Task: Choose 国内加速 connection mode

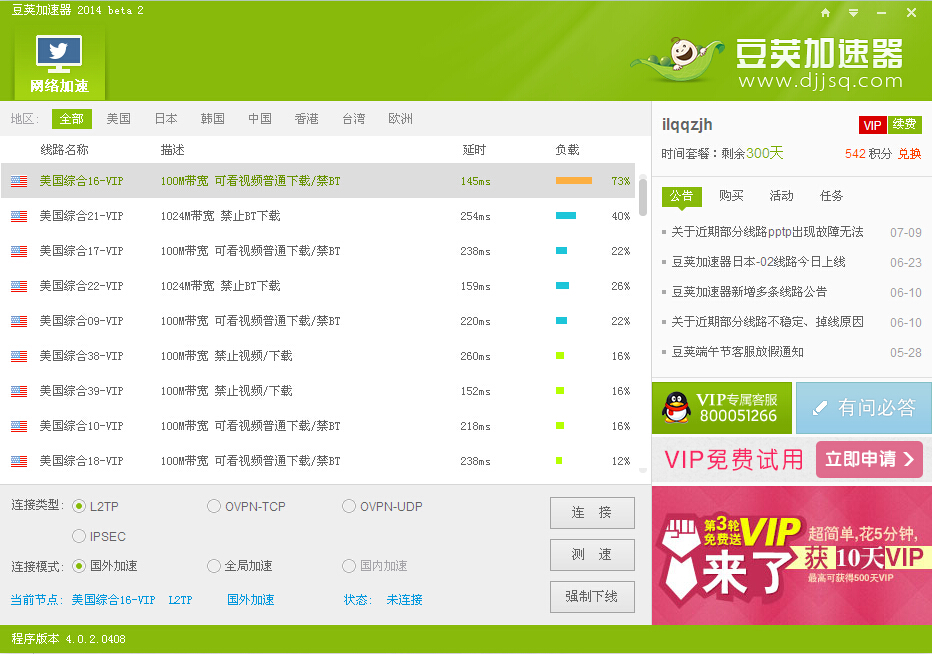Action: point(349,566)
